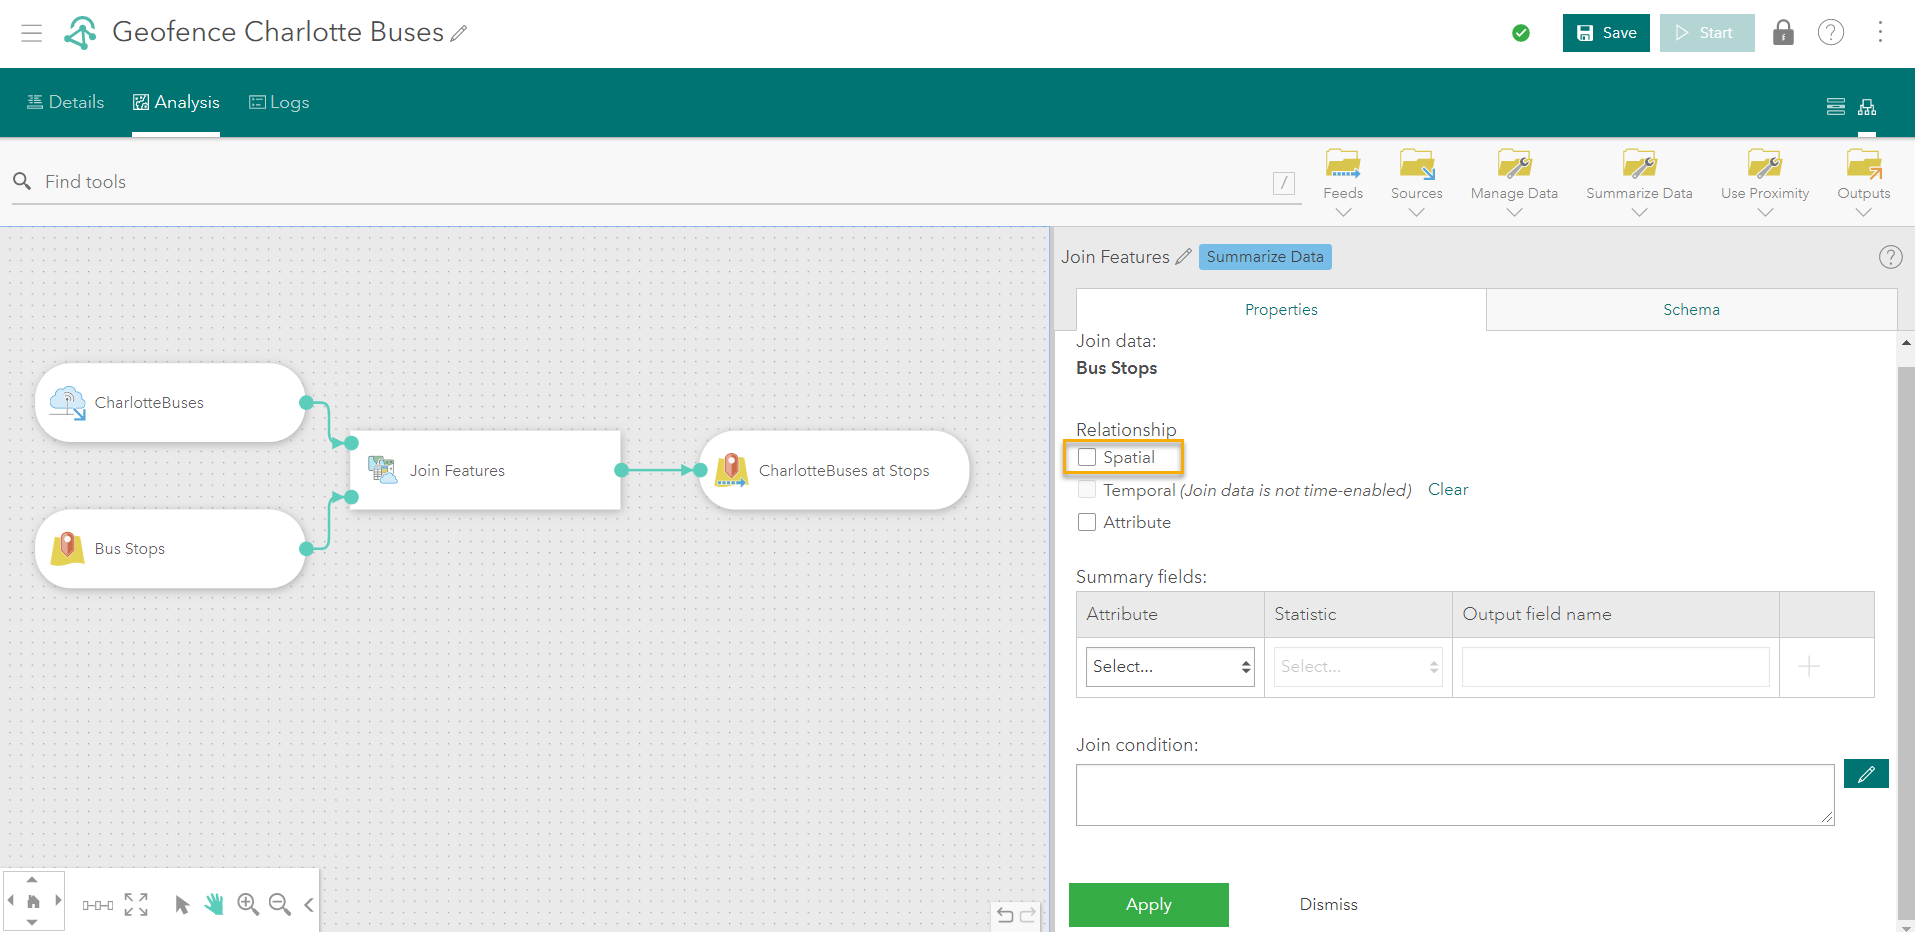1915x932 pixels.
Task: Save the analytic
Action: [x=1606, y=33]
